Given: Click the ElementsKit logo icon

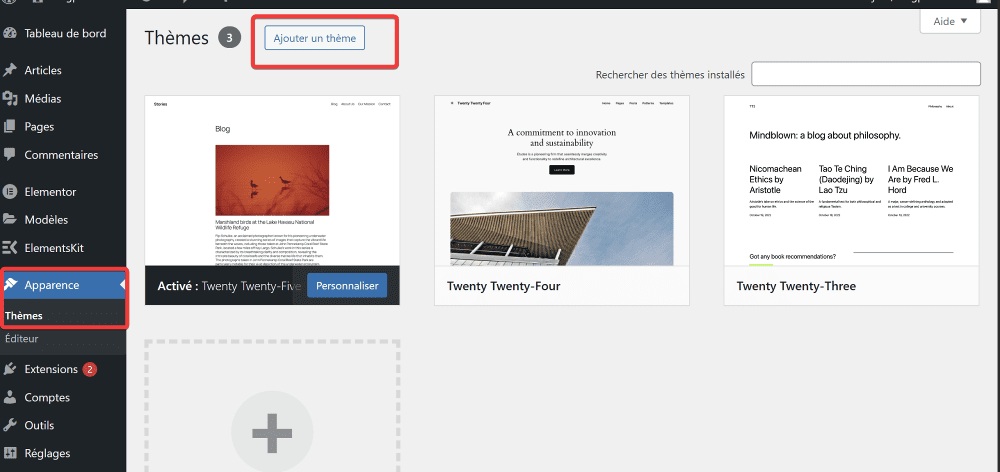Looking at the screenshot, I should (x=10, y=247).
